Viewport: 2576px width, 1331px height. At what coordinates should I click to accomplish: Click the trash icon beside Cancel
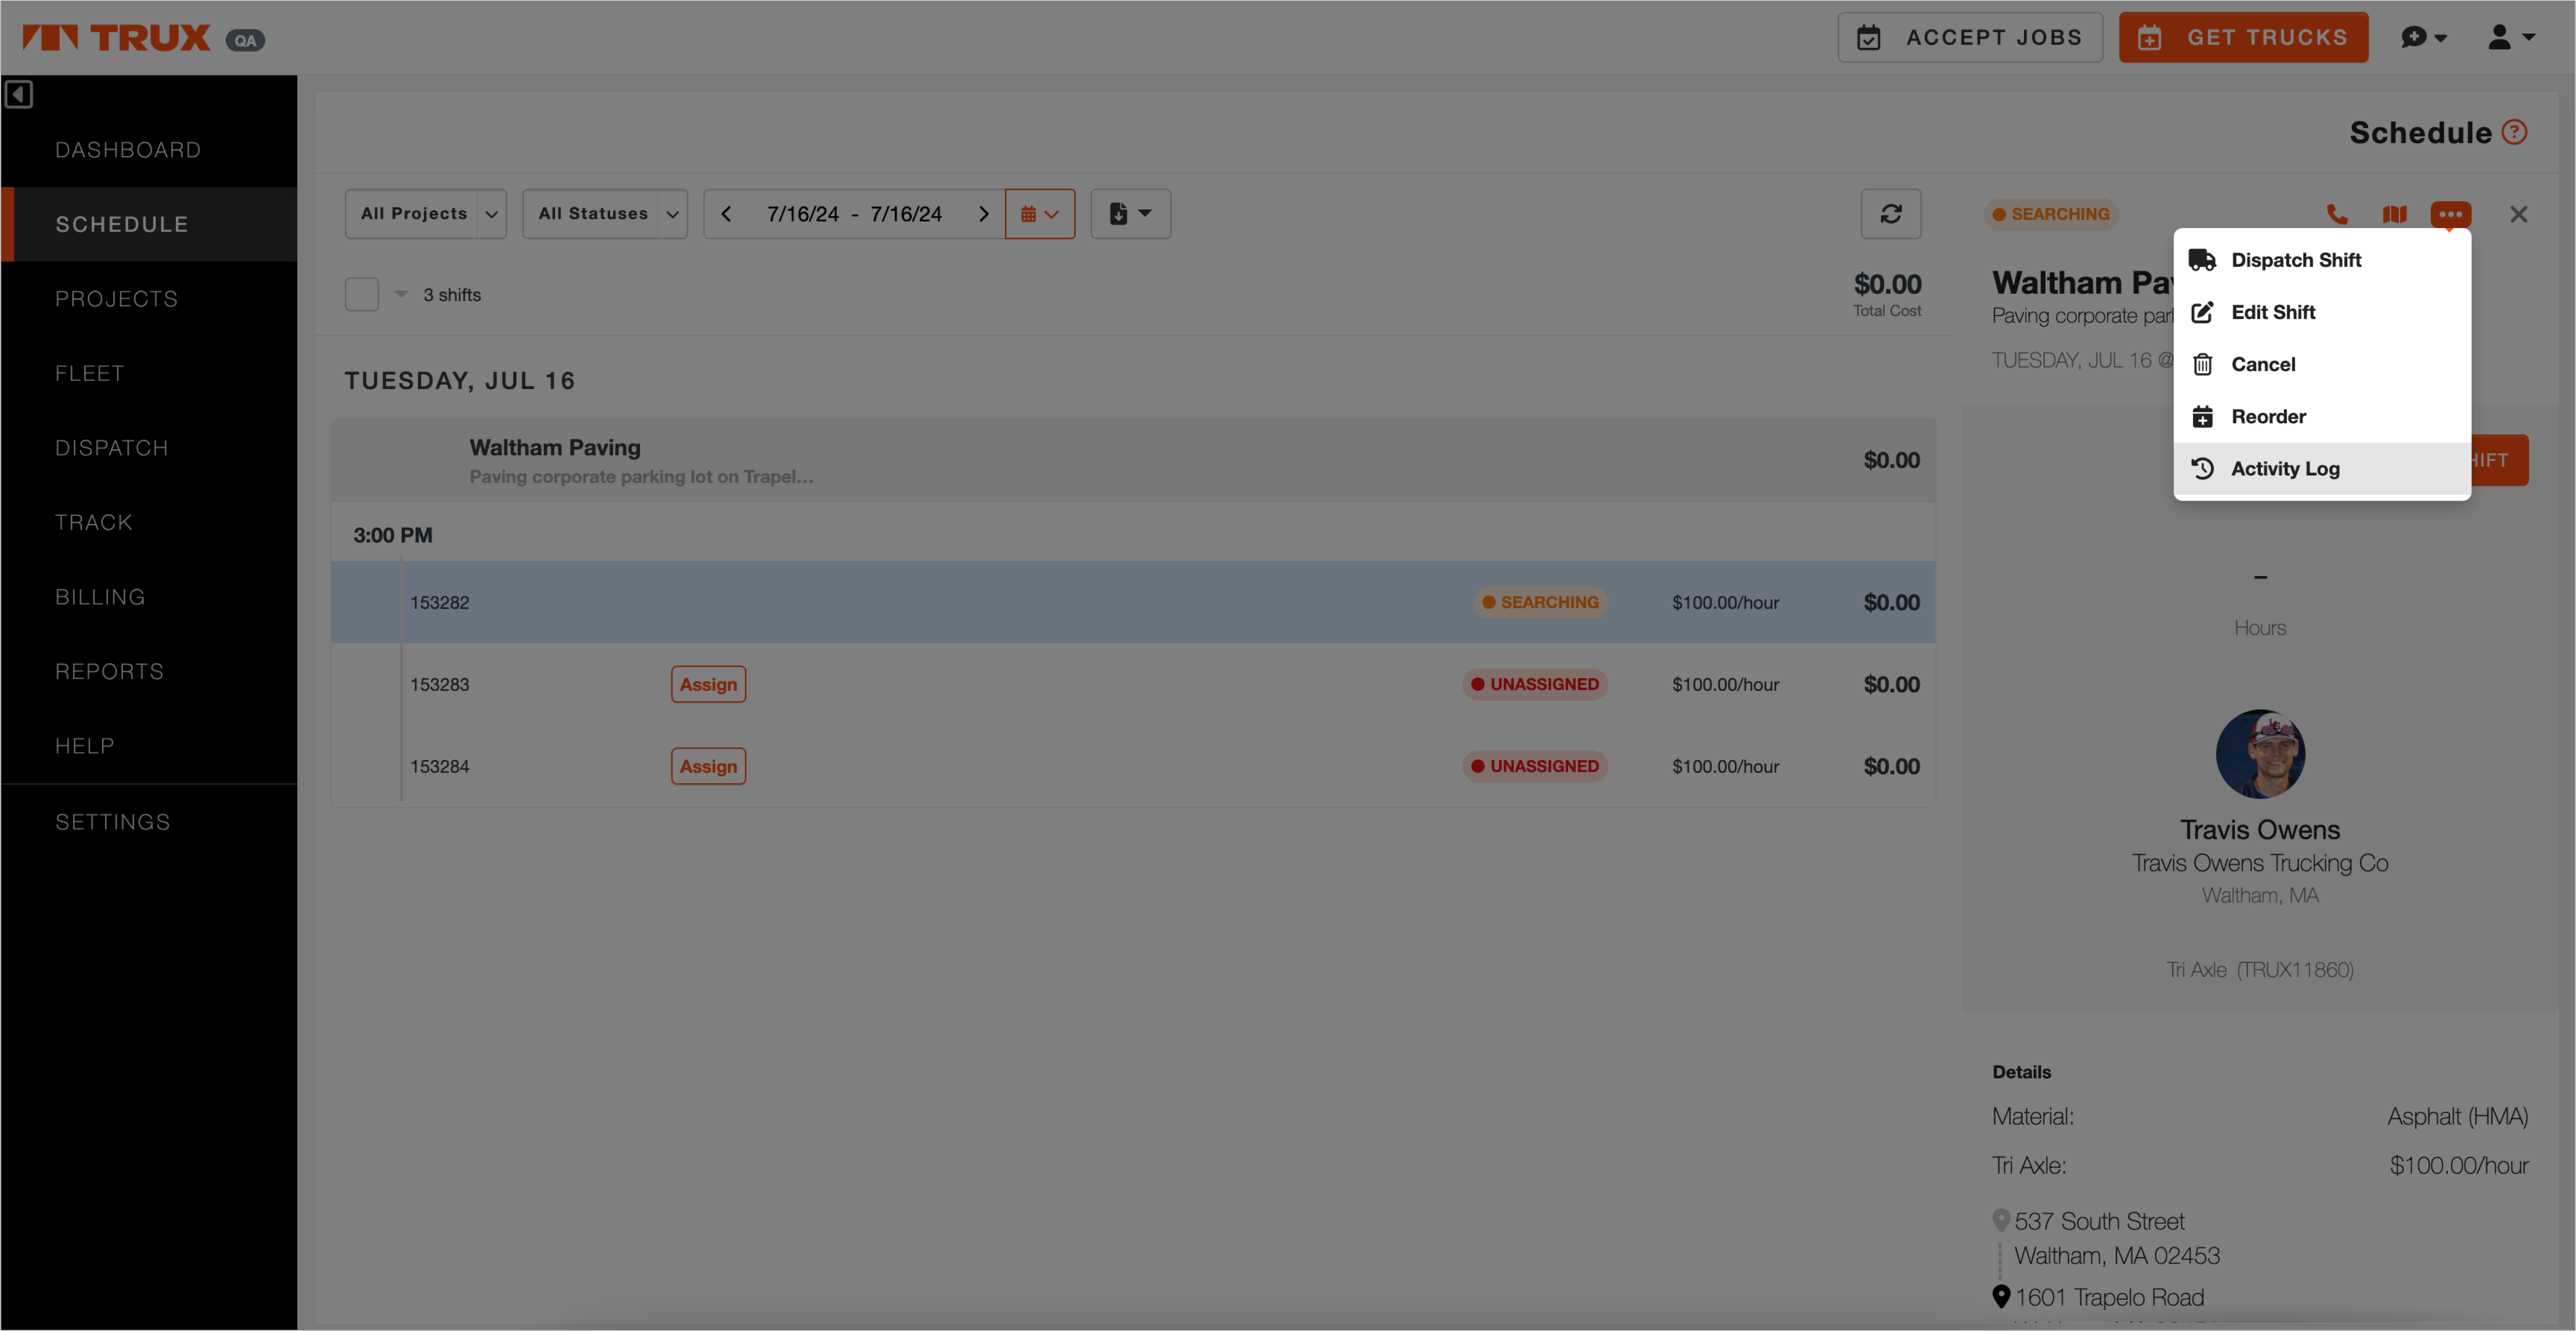(x=2202, y=364)
